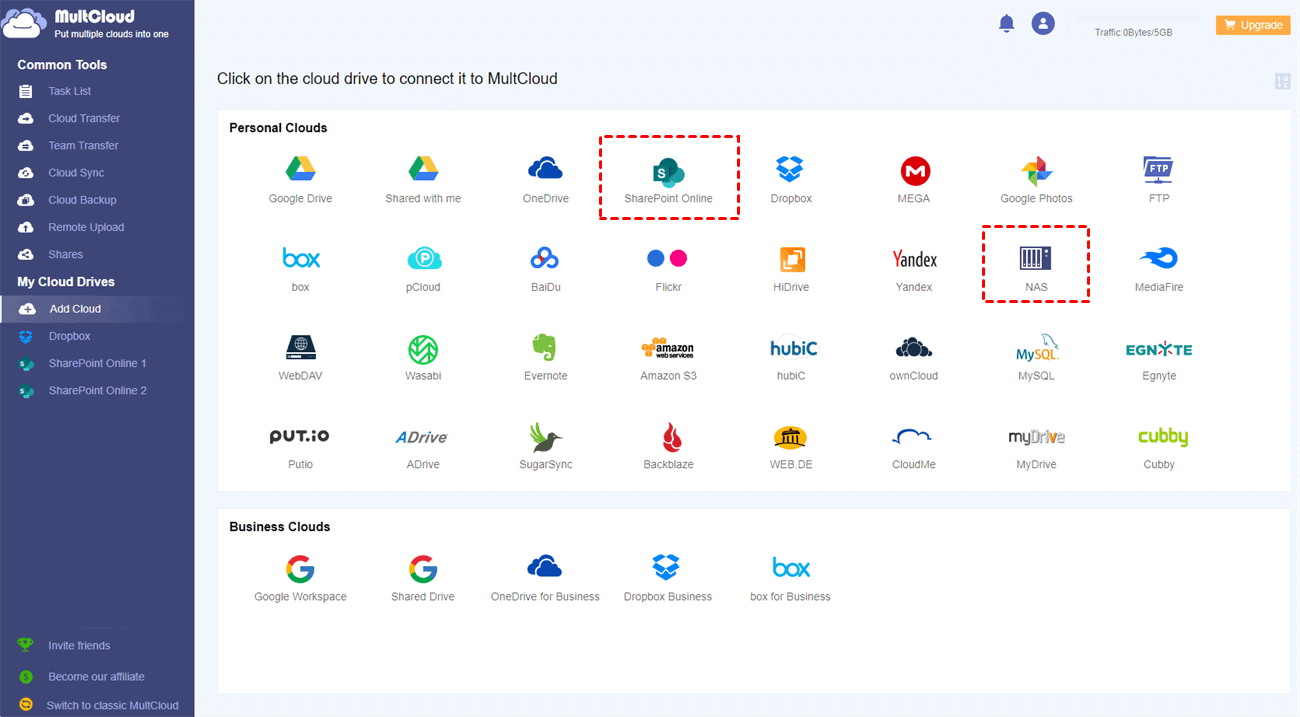
Task: Open SharePoint Online 1 drive
Action: (x=97, y=363)
